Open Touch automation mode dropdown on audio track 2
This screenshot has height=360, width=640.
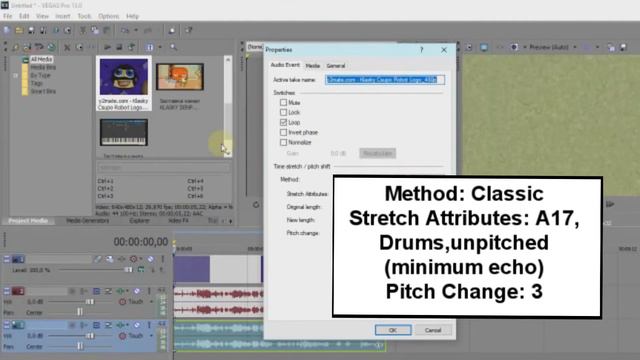point(151,302)
